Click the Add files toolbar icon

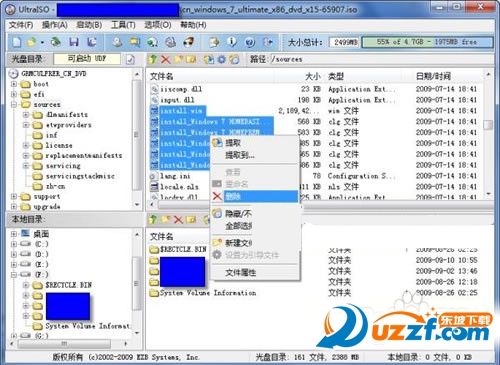coord(214,42)
